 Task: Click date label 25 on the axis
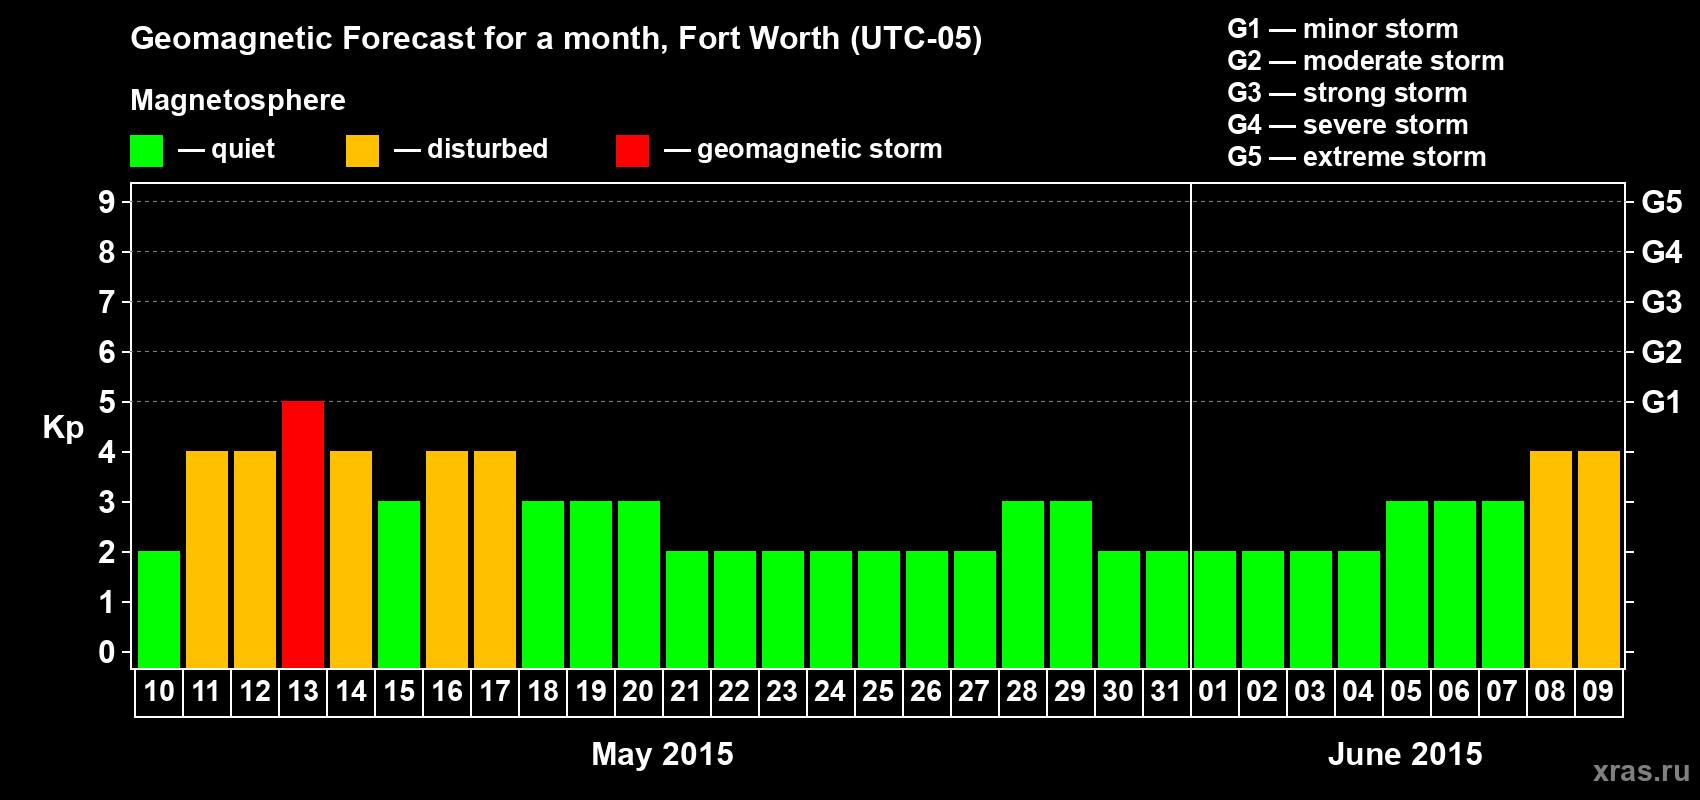click(x=878, y=691)
